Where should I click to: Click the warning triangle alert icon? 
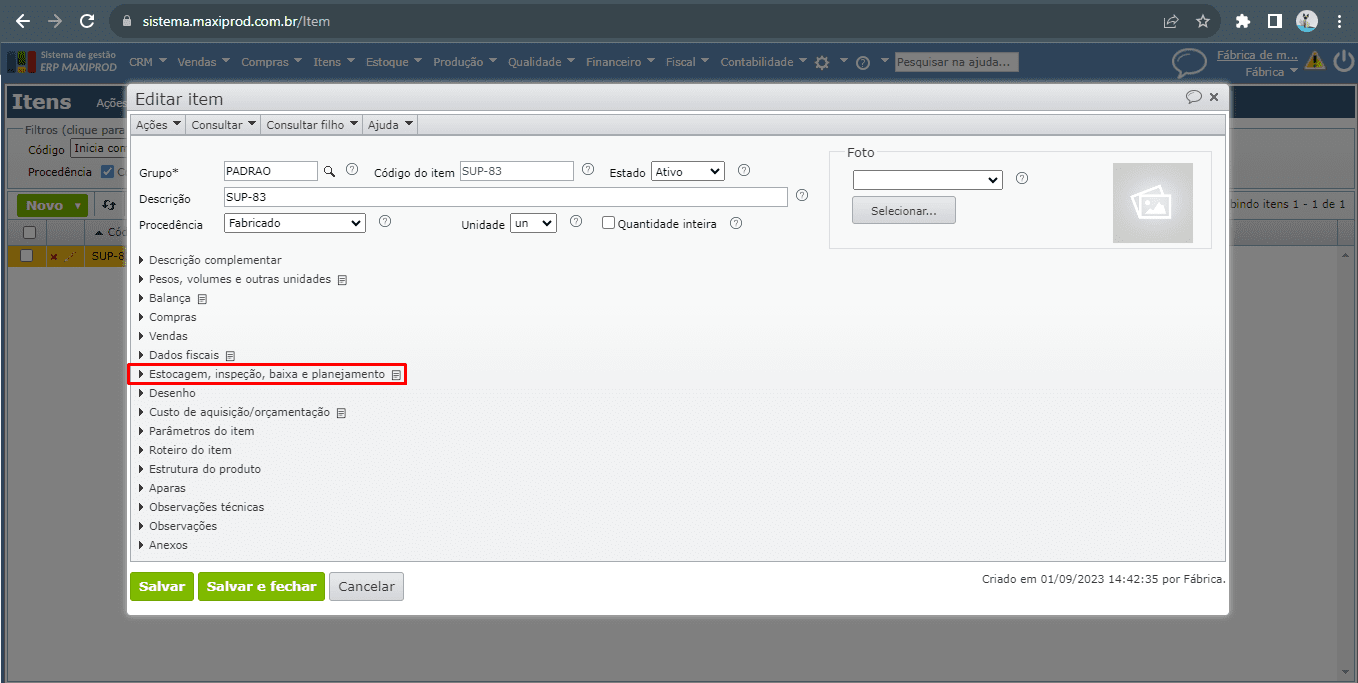coord(1315,60)
